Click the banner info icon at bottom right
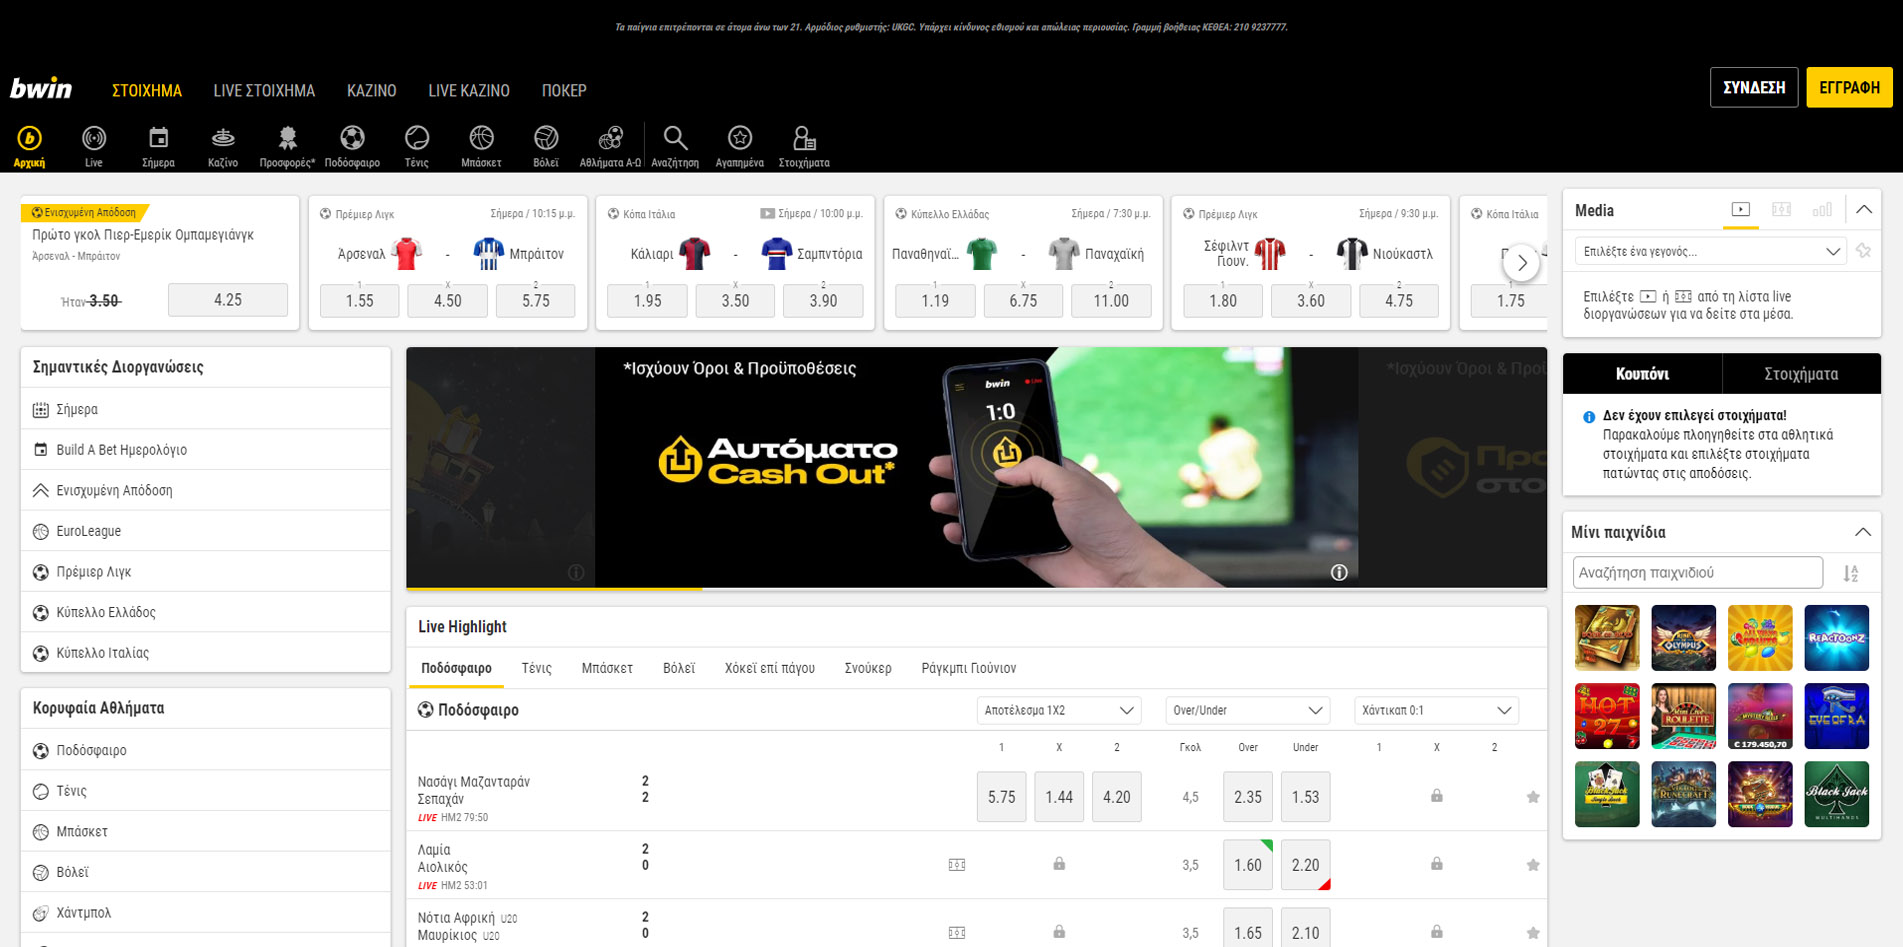This screenshot has height=947, width=1903. [1339, 572]
